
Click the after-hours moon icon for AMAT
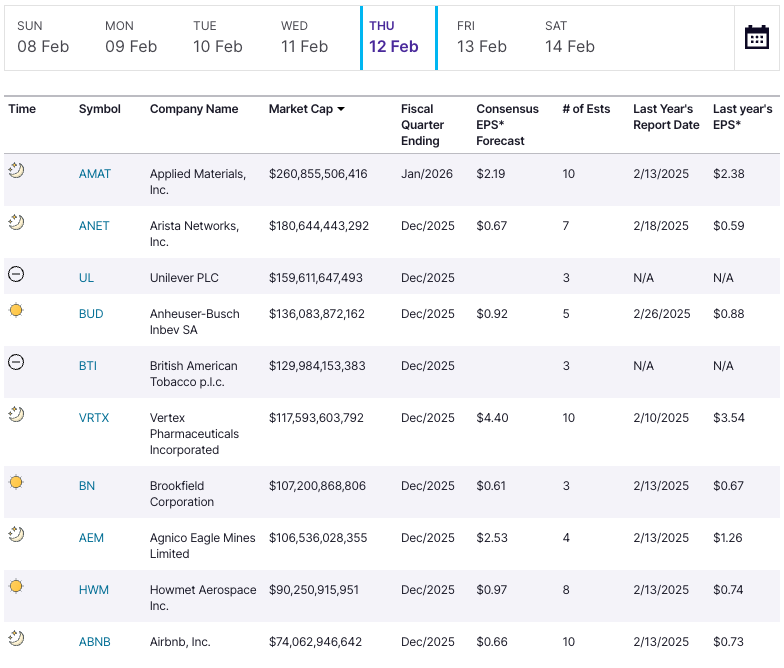(x=16, y=171)
